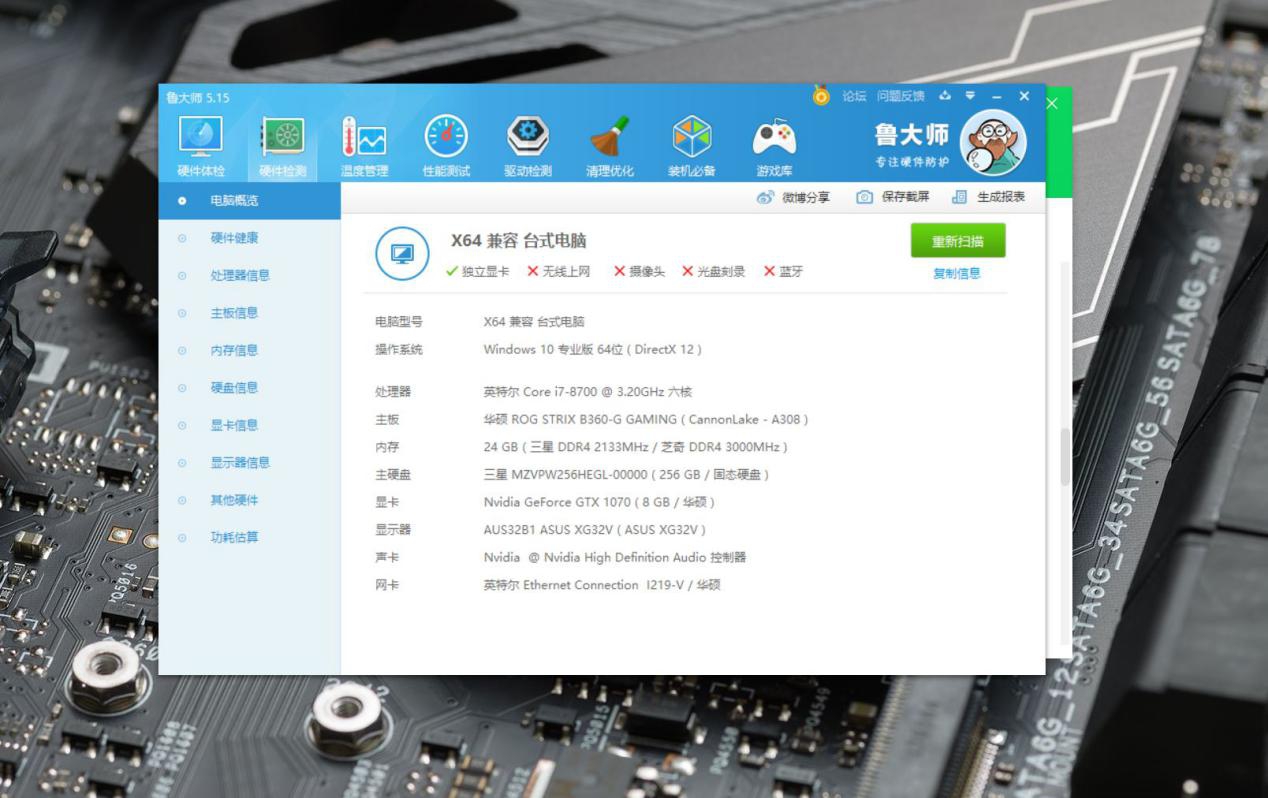The width and height of the screenshot is (1268, 798).
Task: Click the Nvidia High Definition Audio value
Action: [x=615, y=557]
